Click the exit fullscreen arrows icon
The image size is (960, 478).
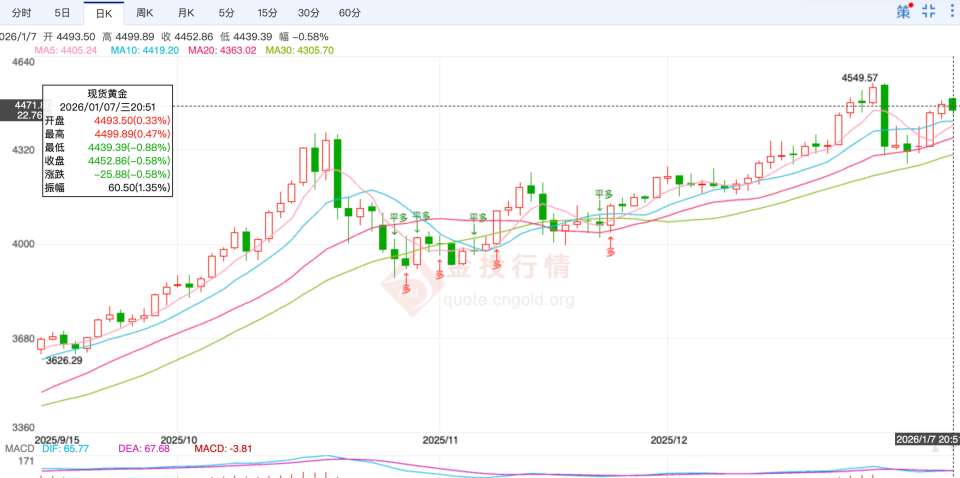coord(929,11)
